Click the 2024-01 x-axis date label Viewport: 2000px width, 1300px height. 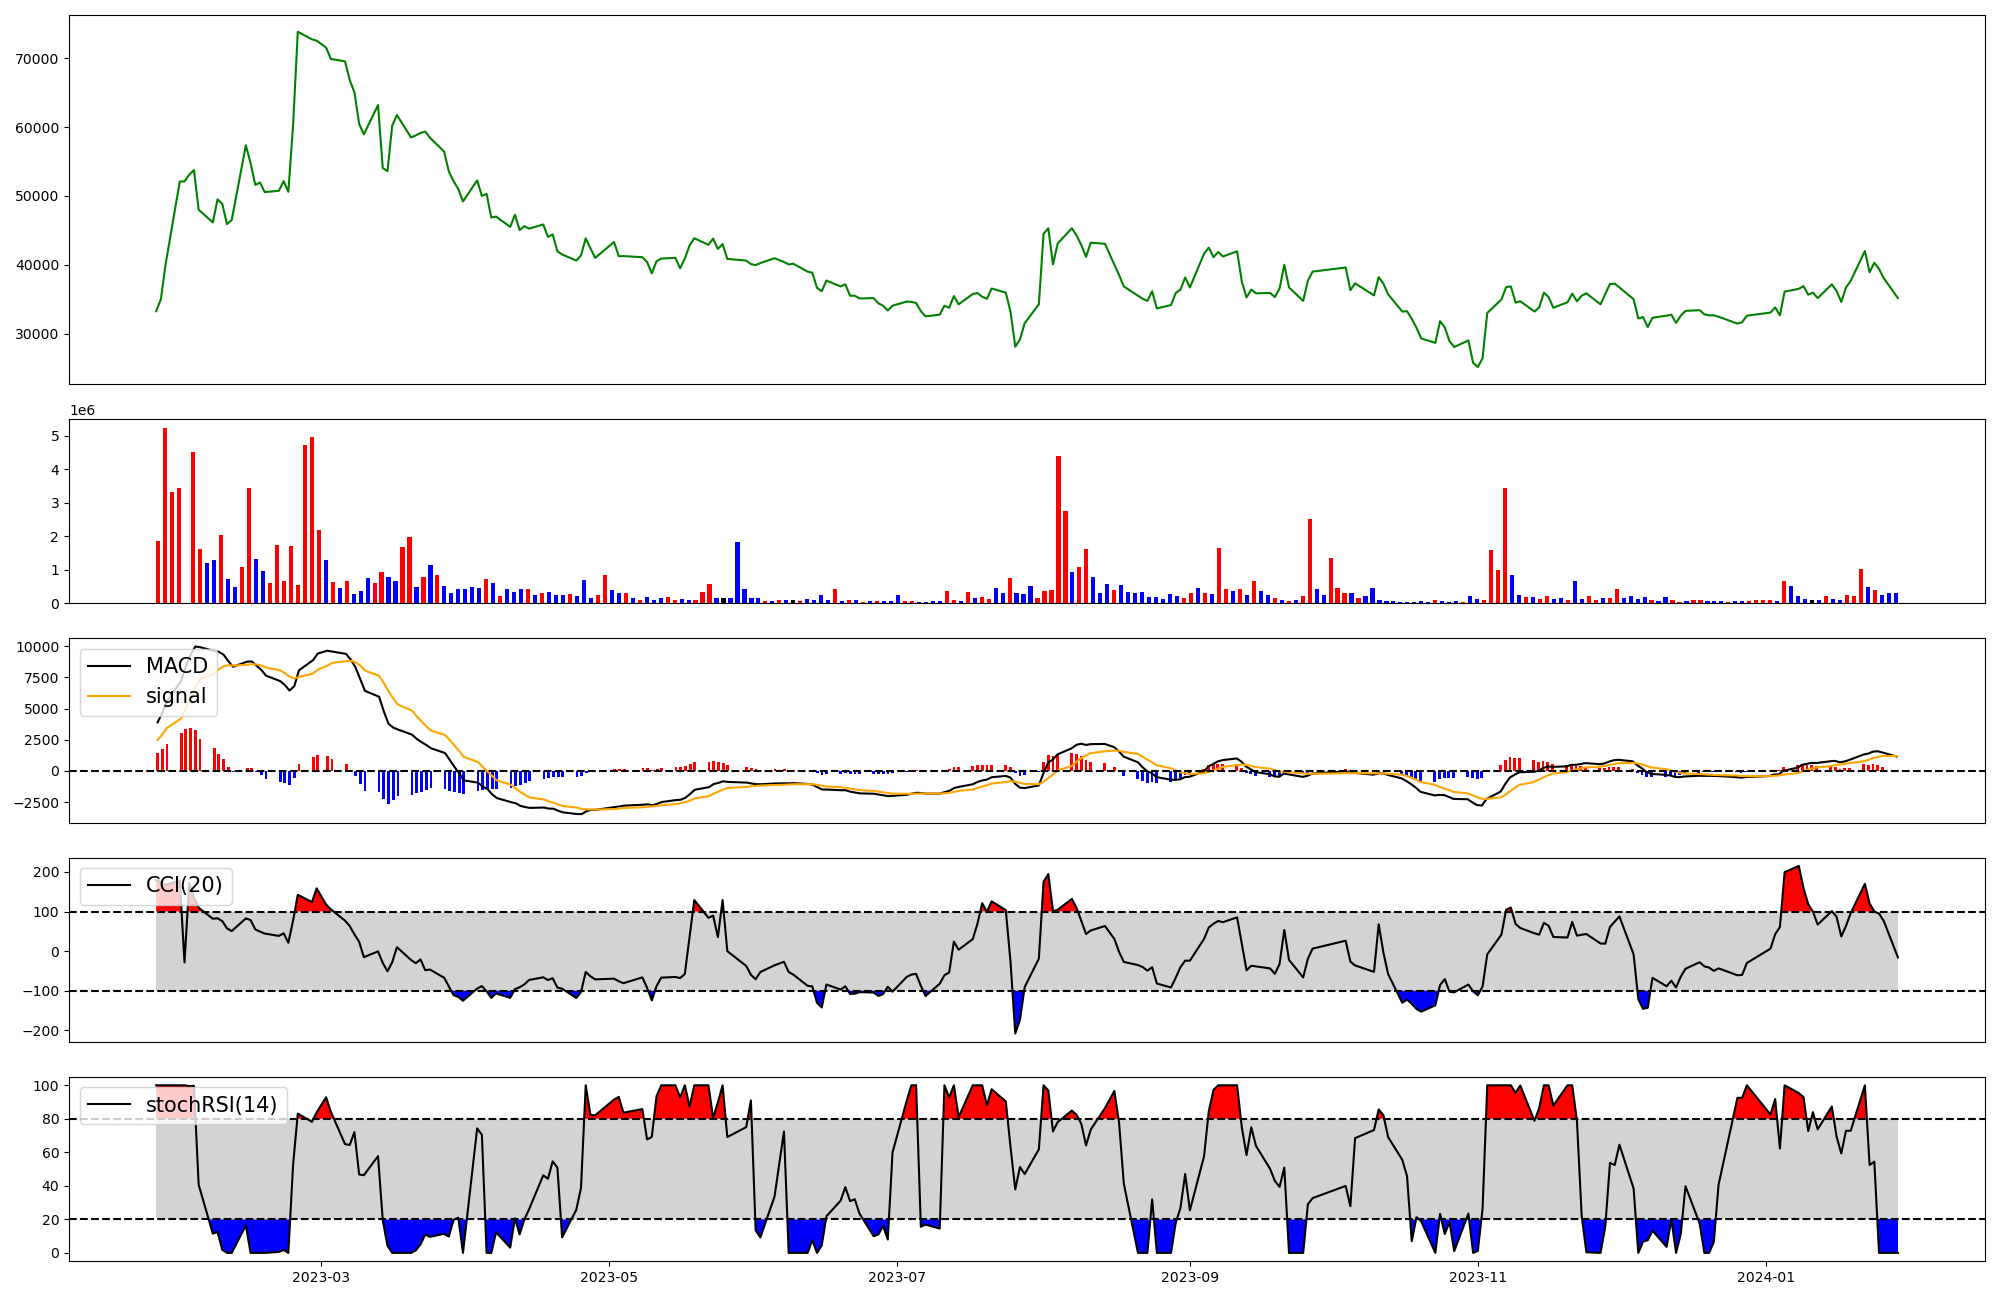1766,1277
